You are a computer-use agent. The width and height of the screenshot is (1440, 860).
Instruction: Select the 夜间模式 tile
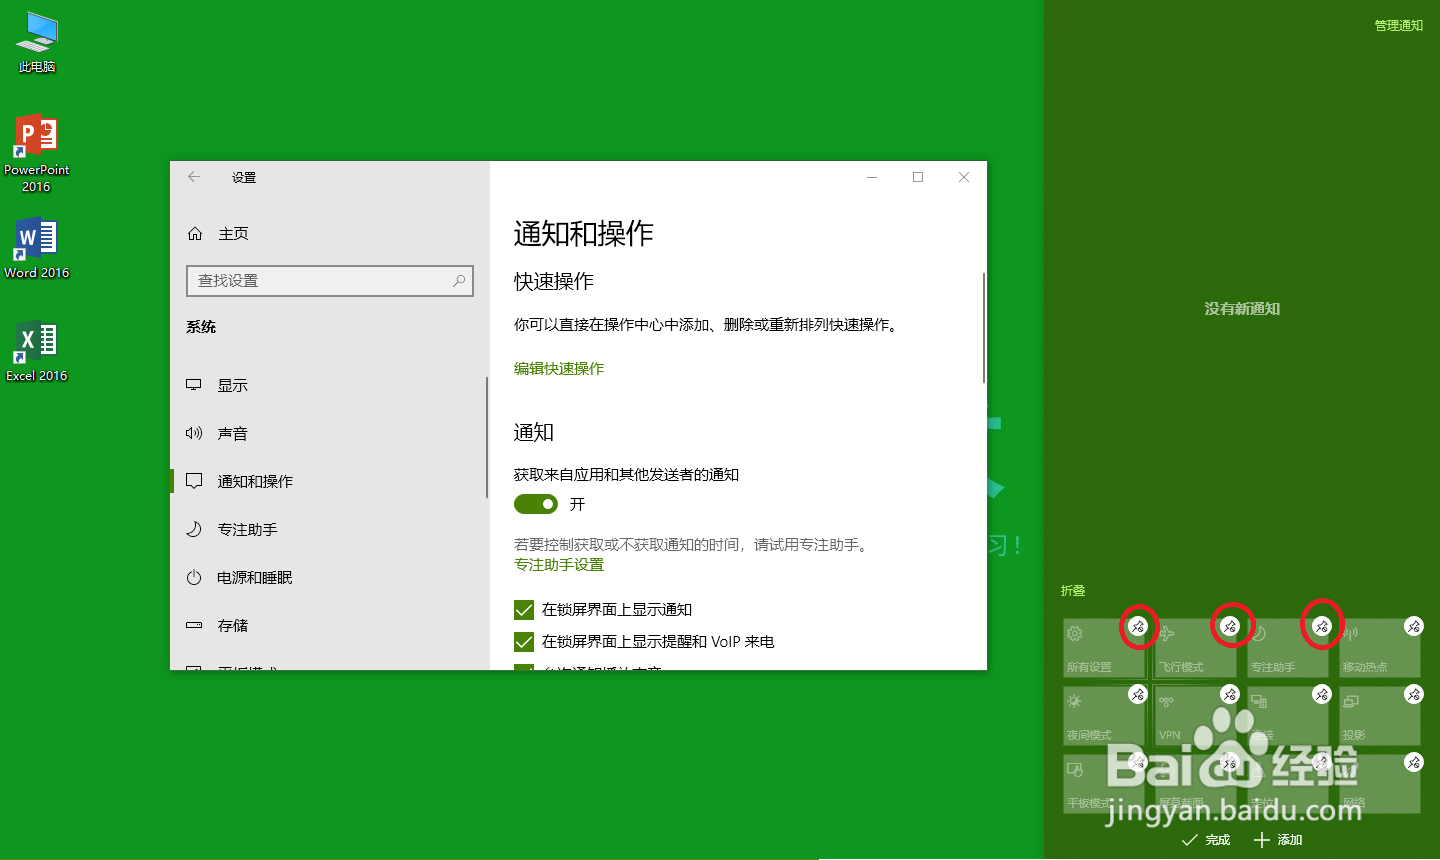(x=1103, y=716)
